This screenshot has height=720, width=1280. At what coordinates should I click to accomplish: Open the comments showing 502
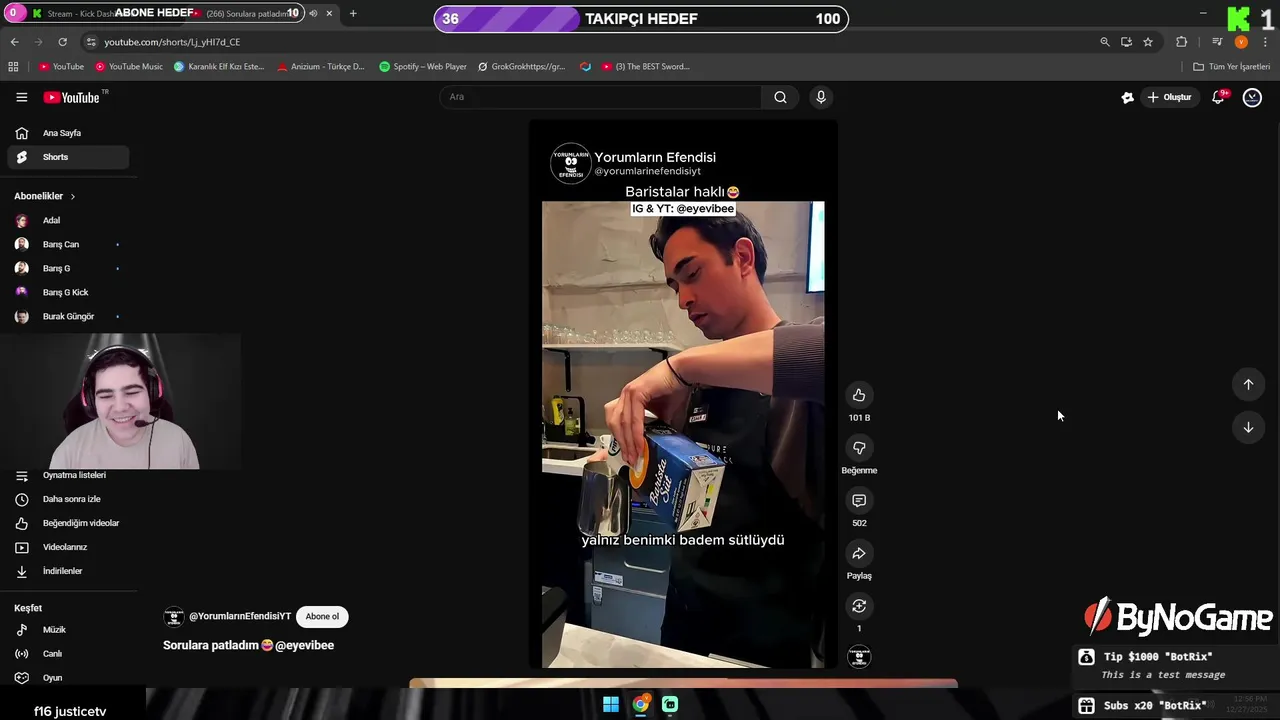pyautogui.click(x=859, y=500)
